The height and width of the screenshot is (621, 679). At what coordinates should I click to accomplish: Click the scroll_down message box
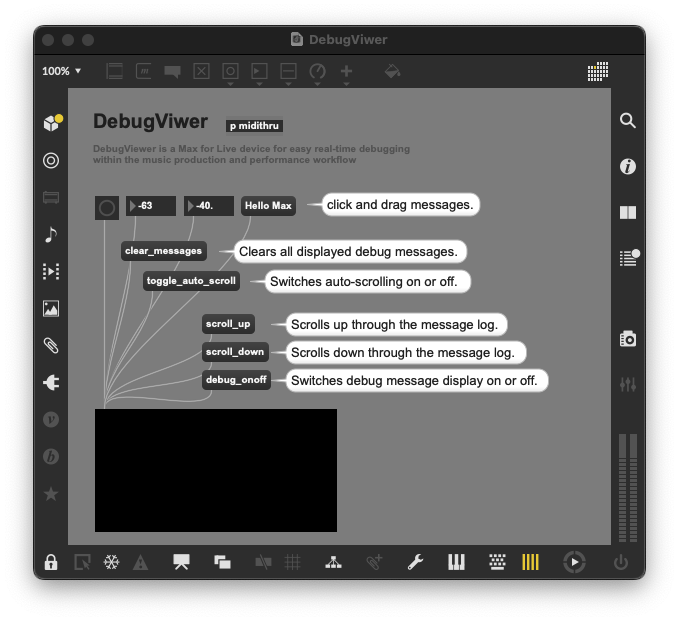235,352
